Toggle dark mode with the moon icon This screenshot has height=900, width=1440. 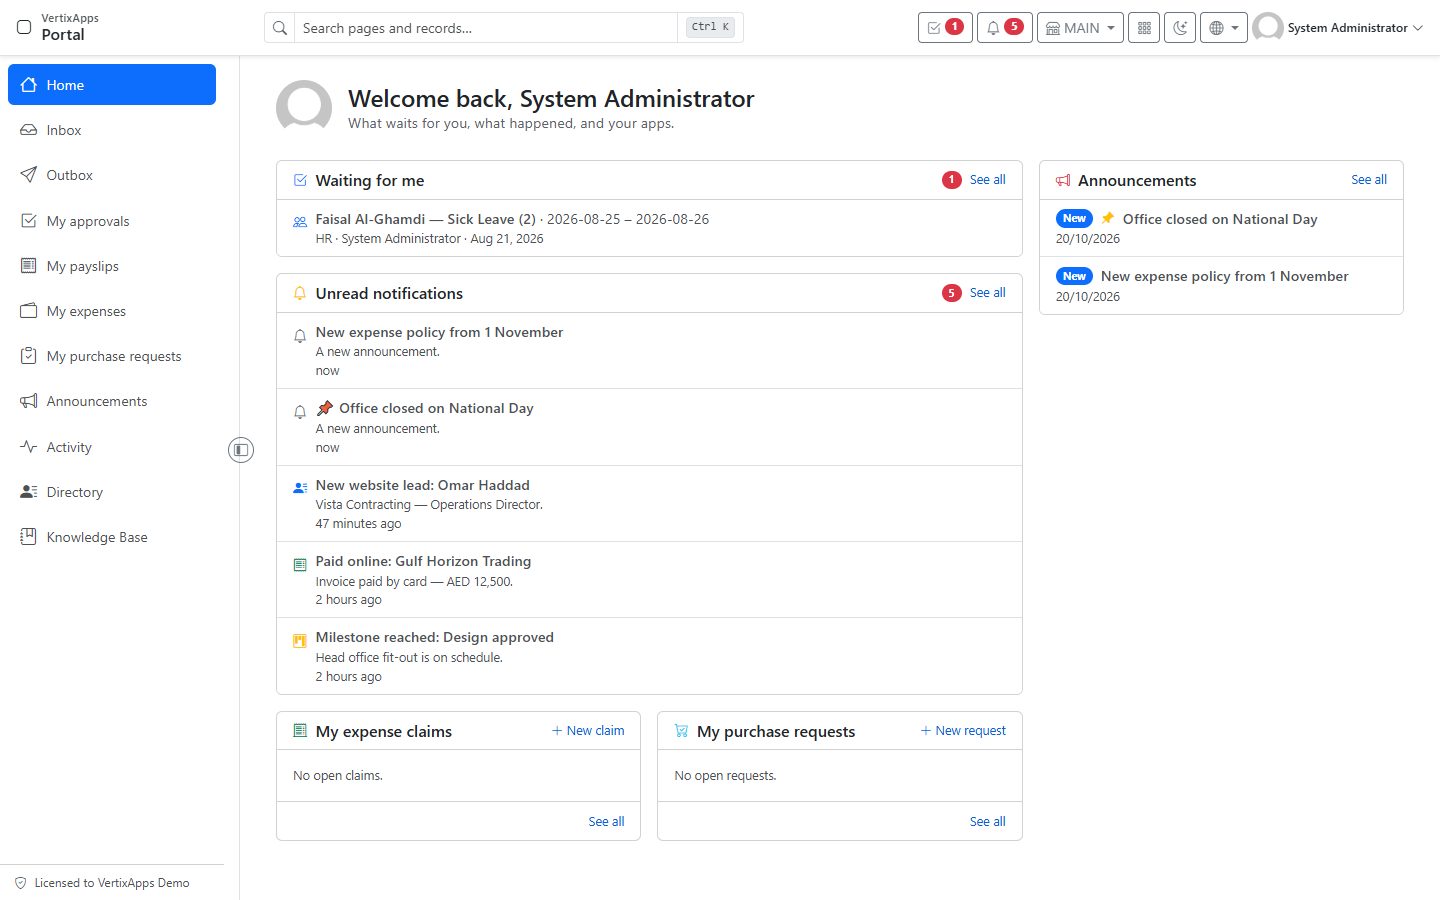click(1180, 28)
